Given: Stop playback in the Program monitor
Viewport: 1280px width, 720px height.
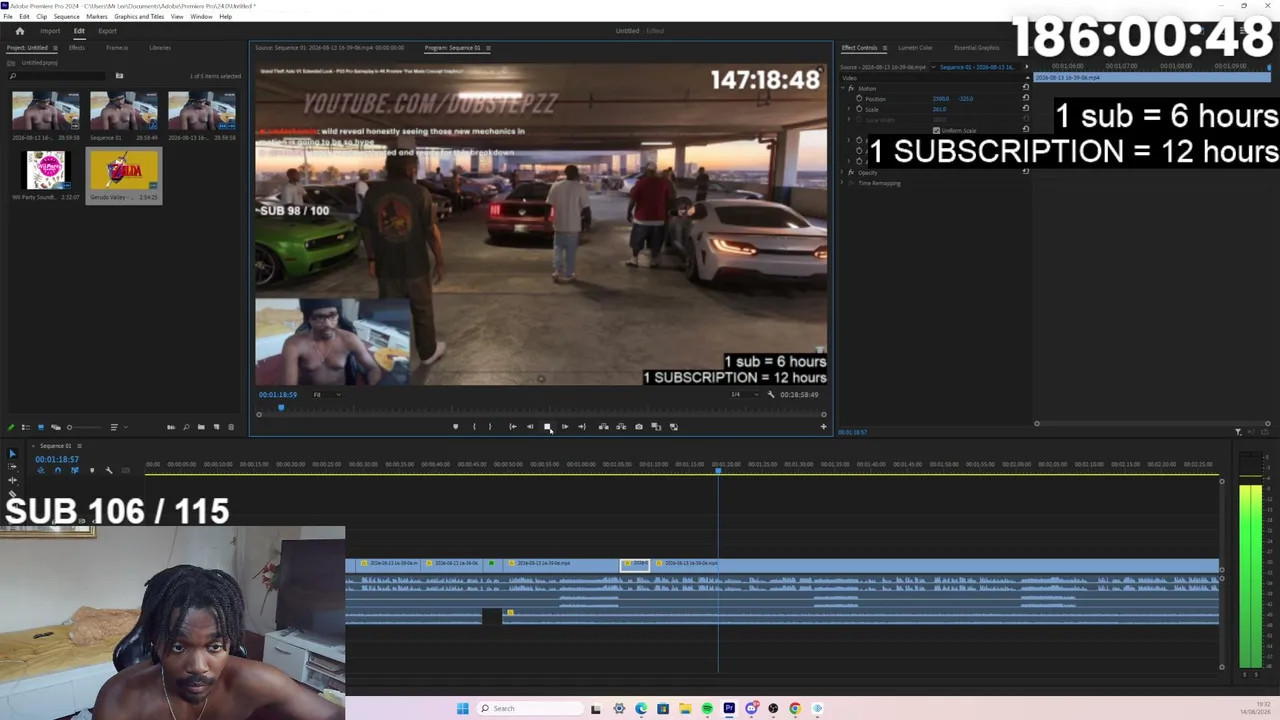Looking at the screenshot, I should click(x=547, y=427).
